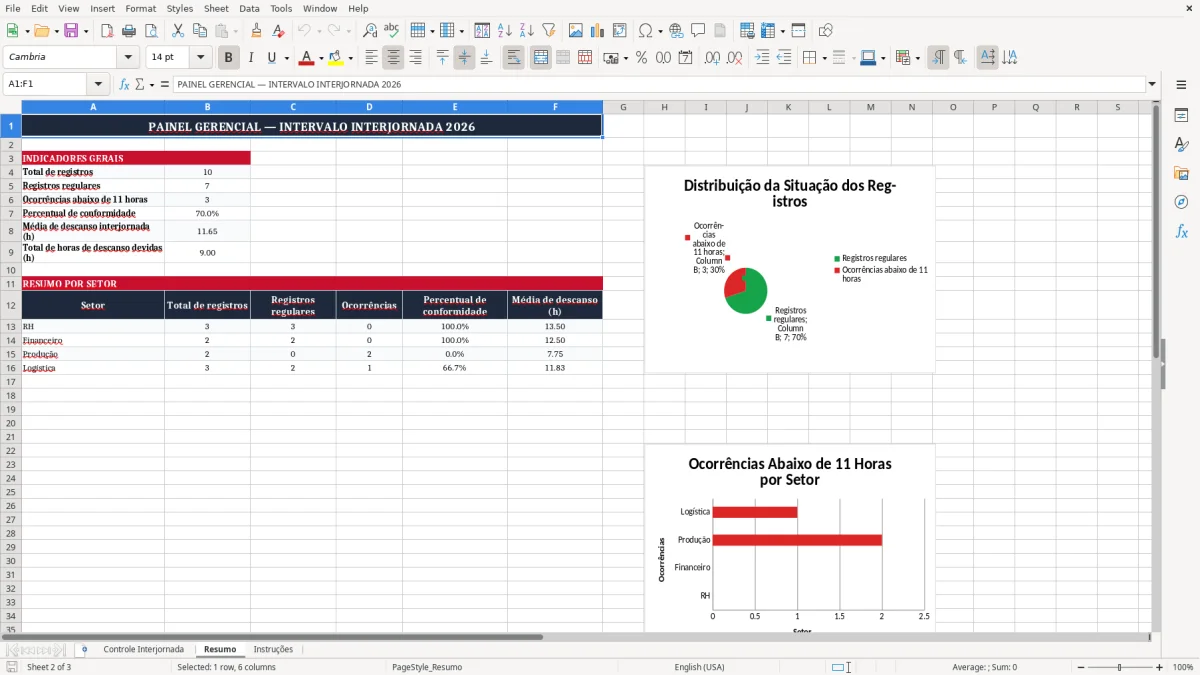This screenshot has width=1200, height=675.
Task: Toggle Merge and Center Cells
Action: 540,58
